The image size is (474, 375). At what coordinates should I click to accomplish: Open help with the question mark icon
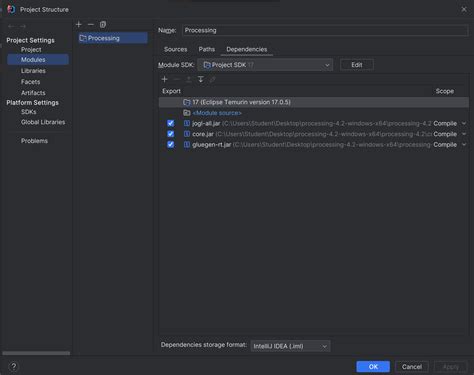click(13, 367)
